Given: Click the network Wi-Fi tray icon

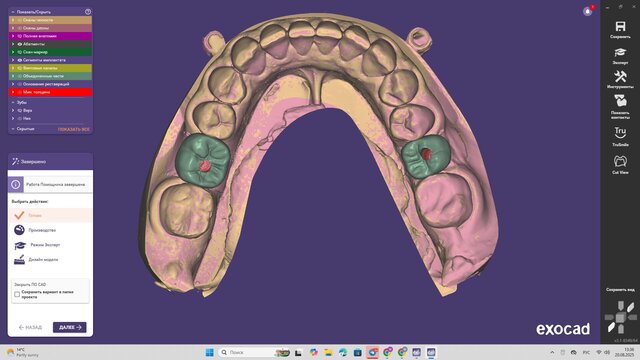Looking at the screenshot, I should pos(599,352).
